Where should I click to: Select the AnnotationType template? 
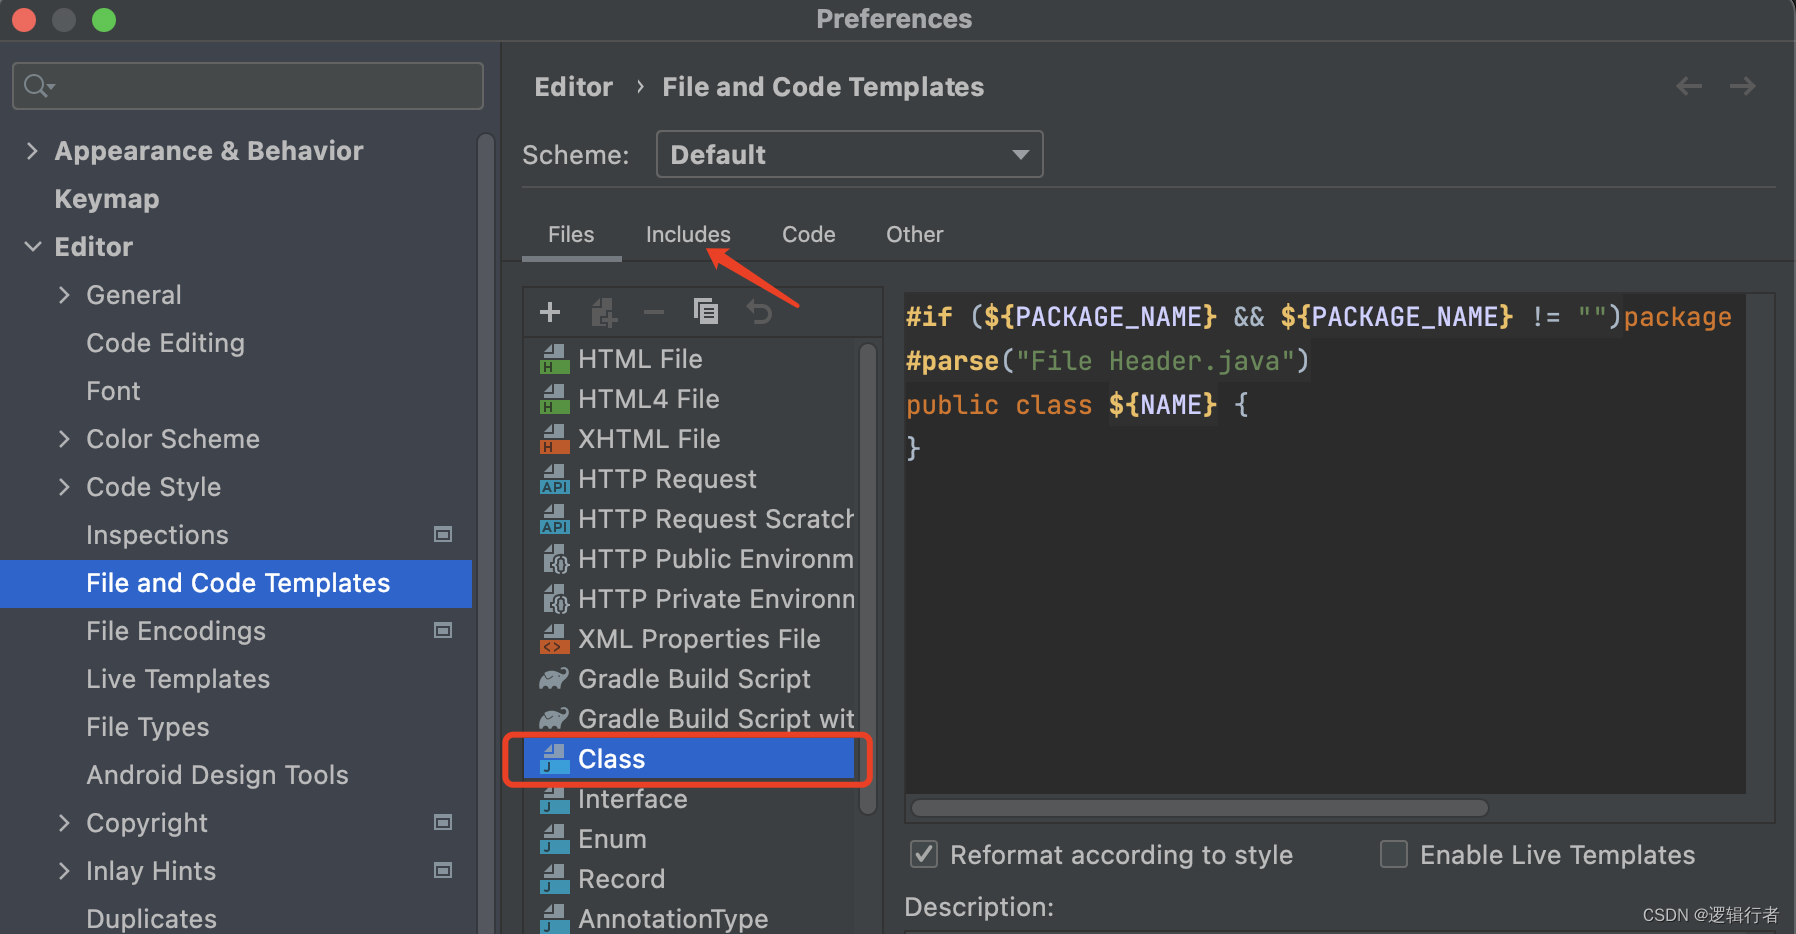[673, 918]
